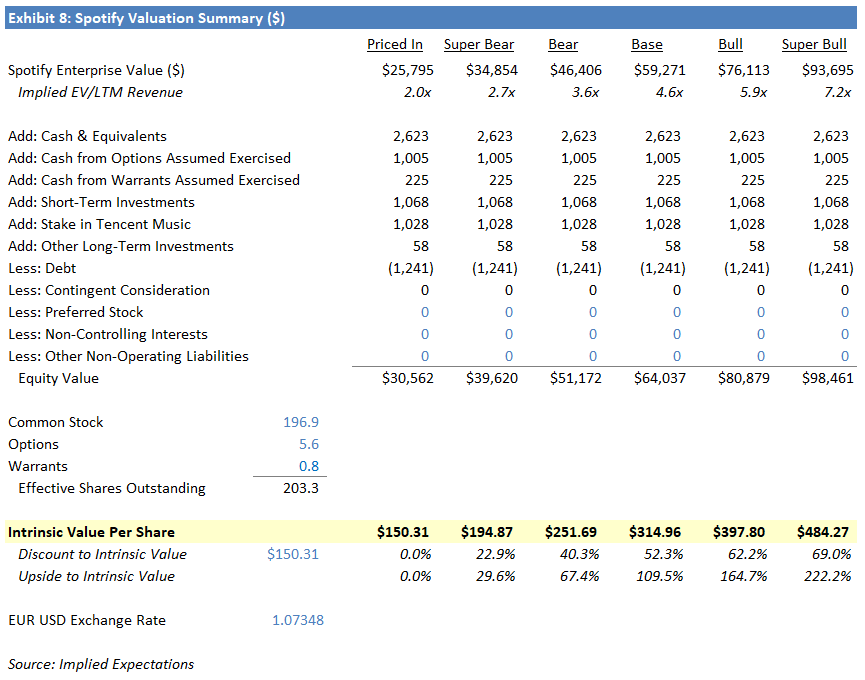Viewport: 865px width, 680px height.
Task: Click the Spotify Enterprise Value ($) row label
Action: click(96, 71)
